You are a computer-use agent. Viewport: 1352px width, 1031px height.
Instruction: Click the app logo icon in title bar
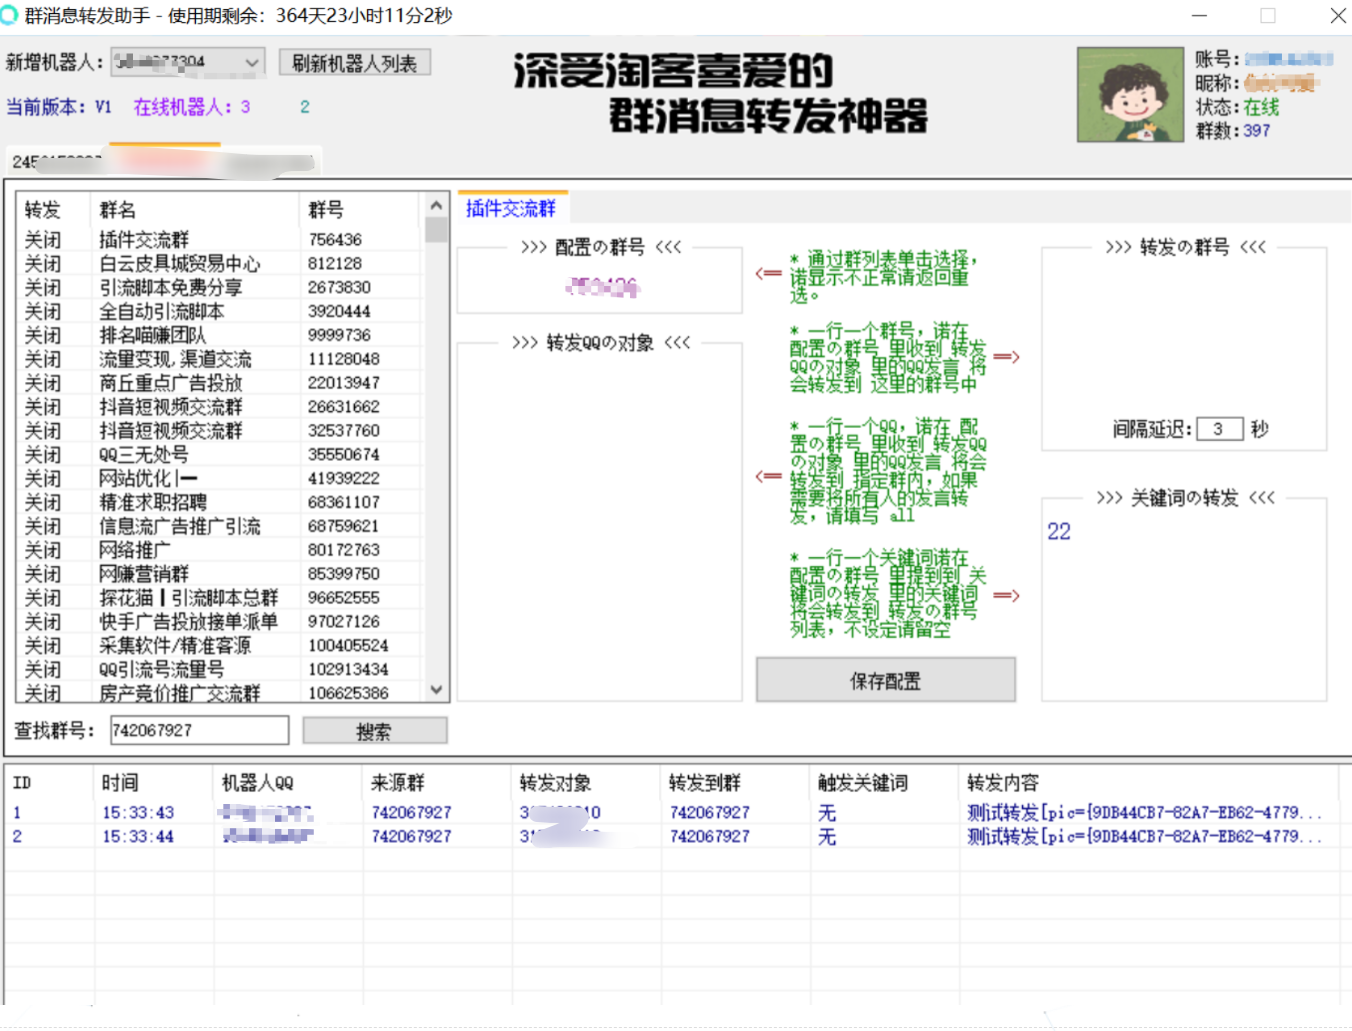click(x=10, y=15)
